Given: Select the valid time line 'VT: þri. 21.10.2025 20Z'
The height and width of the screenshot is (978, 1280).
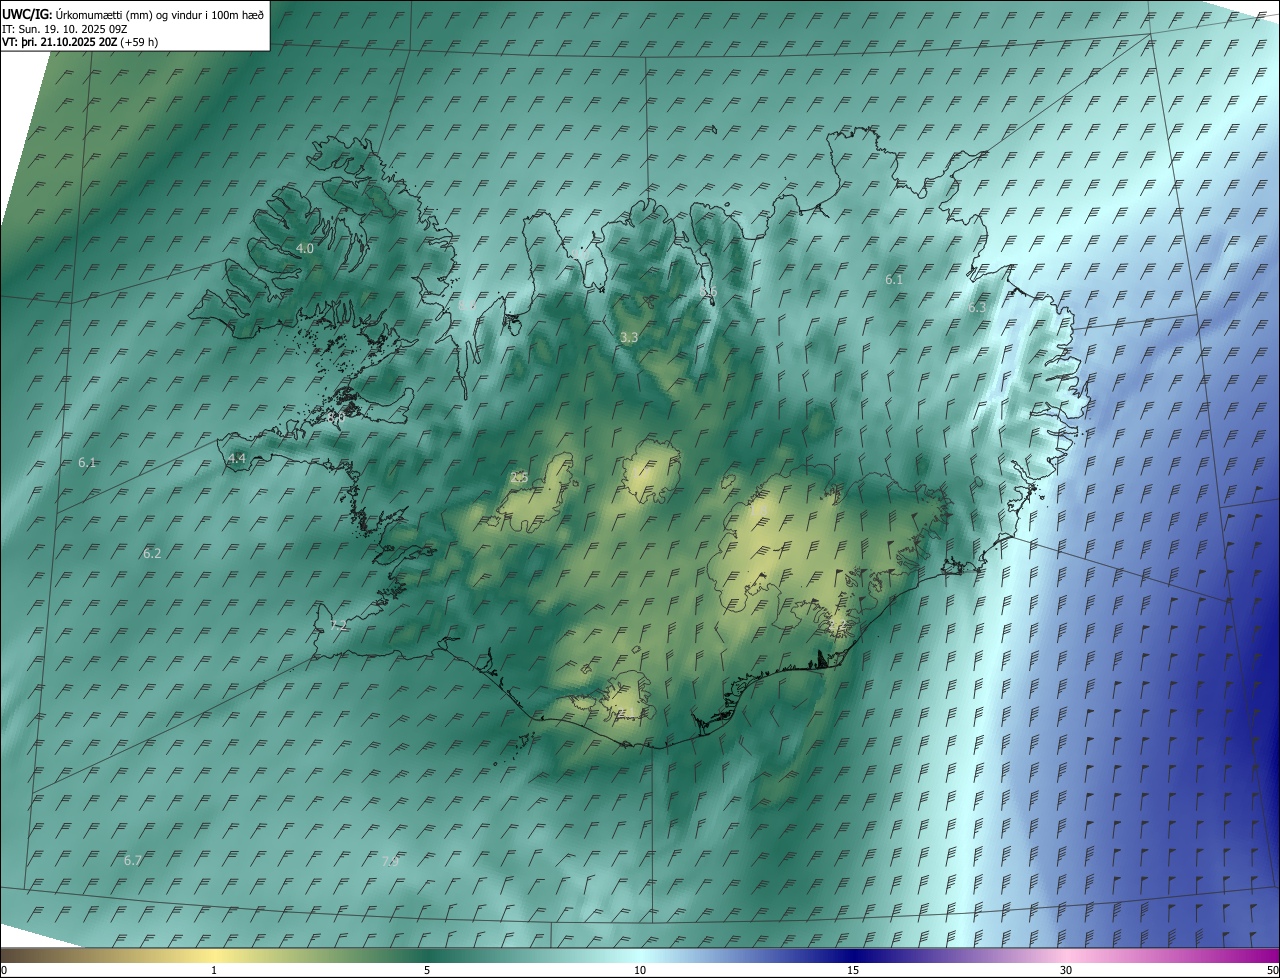Looking at the screenshot, I should 59,42.
